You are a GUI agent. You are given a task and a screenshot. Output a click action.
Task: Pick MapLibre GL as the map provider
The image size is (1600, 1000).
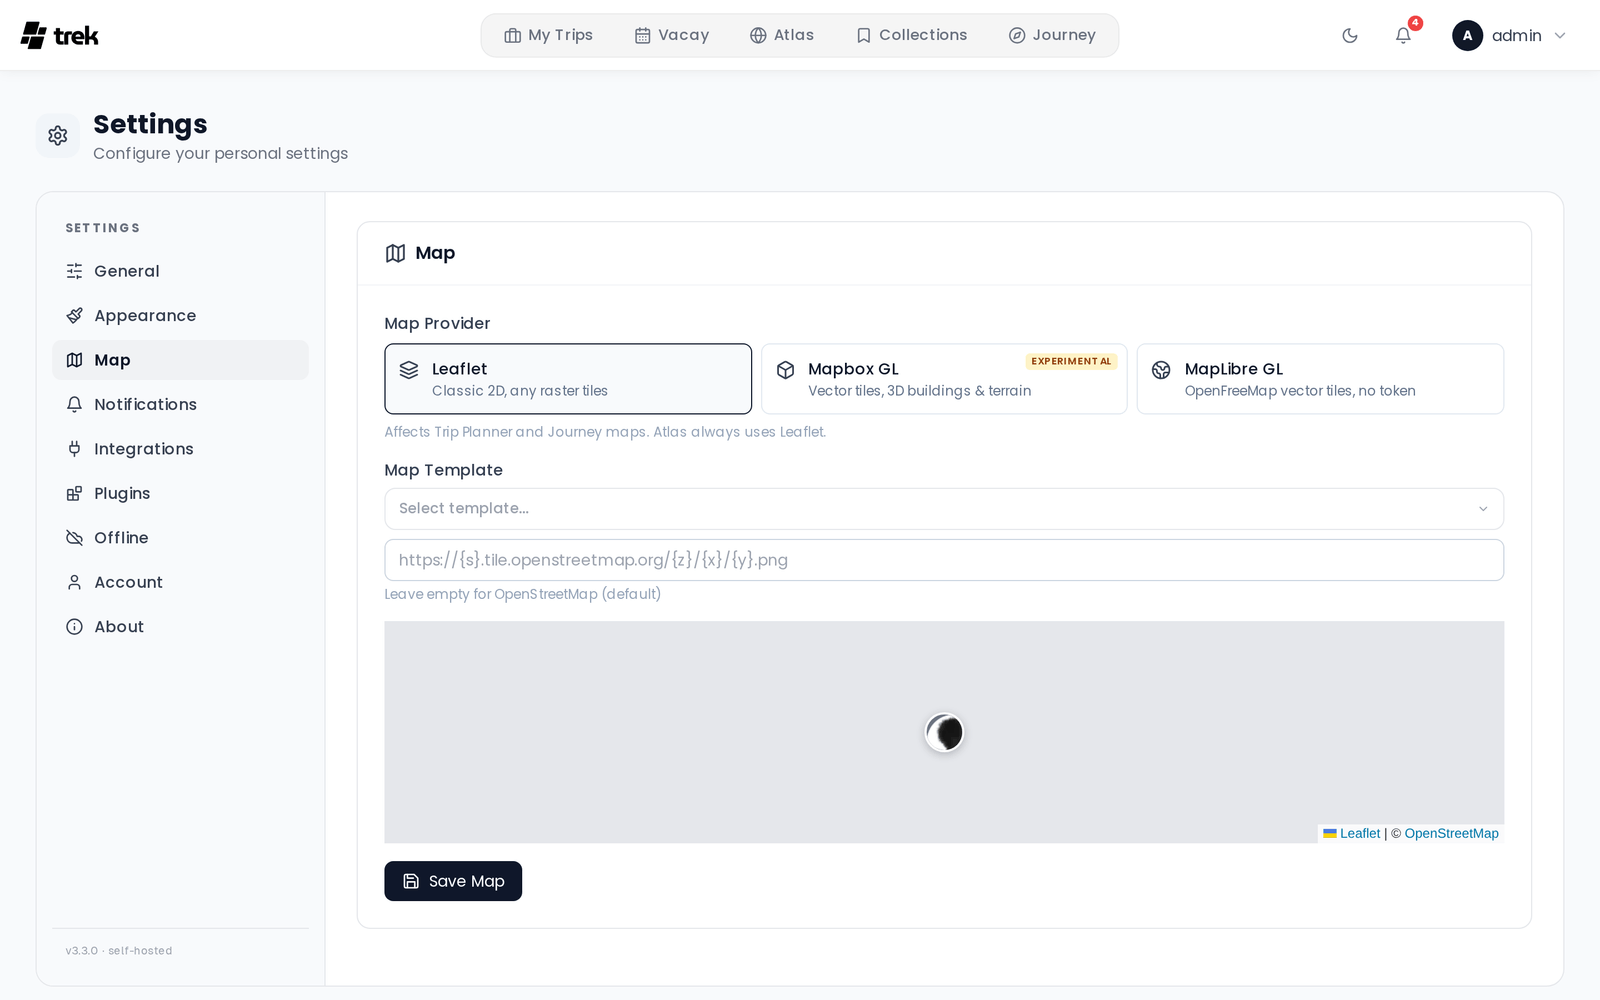tap(1320, 379)
